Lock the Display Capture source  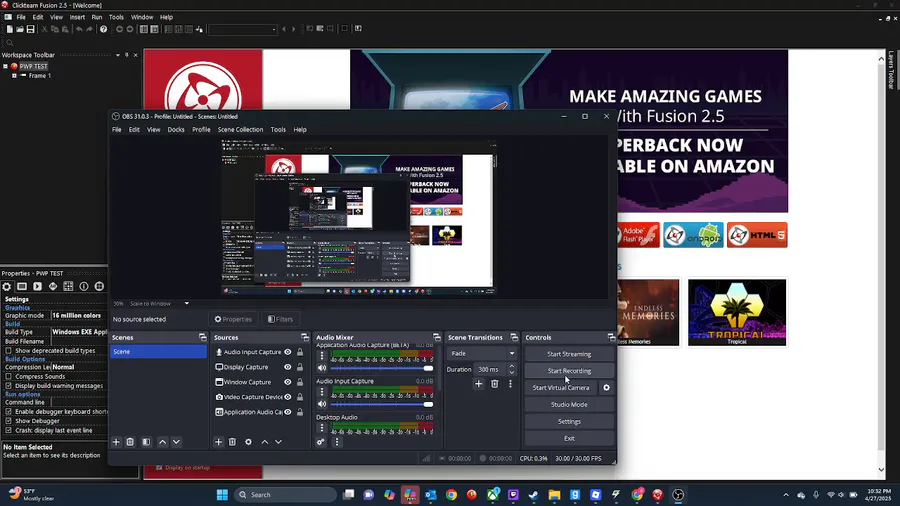(x=300, y=367)
